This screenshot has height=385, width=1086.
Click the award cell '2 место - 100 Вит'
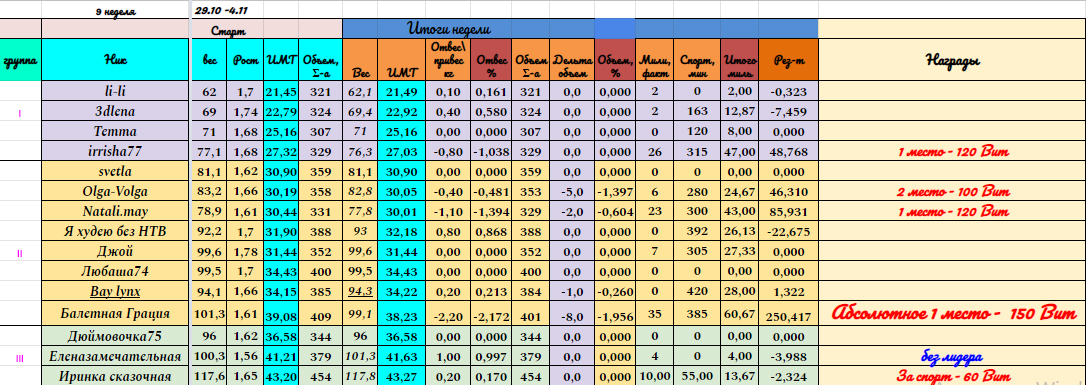pos(953,191)
